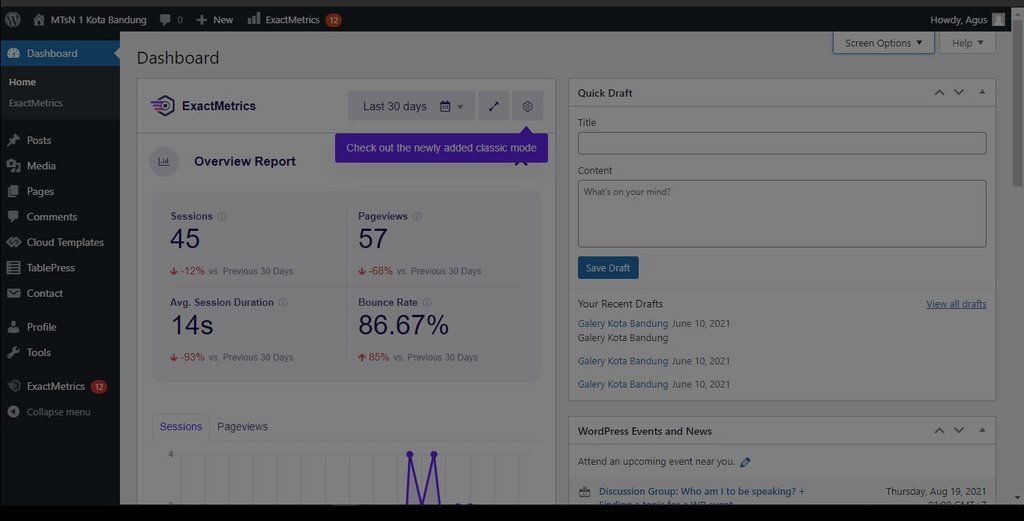
Task: Click the Sessions value 45
Action: click(x=185, y=239)
